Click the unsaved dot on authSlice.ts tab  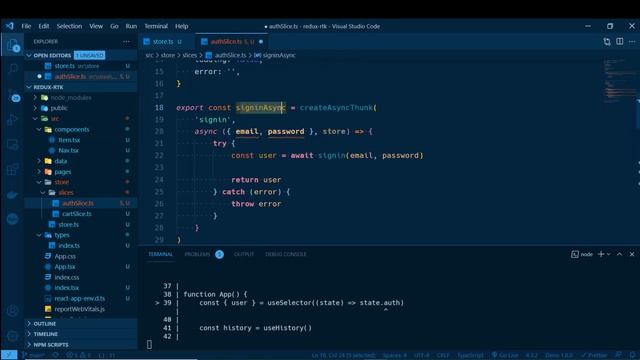261,42
